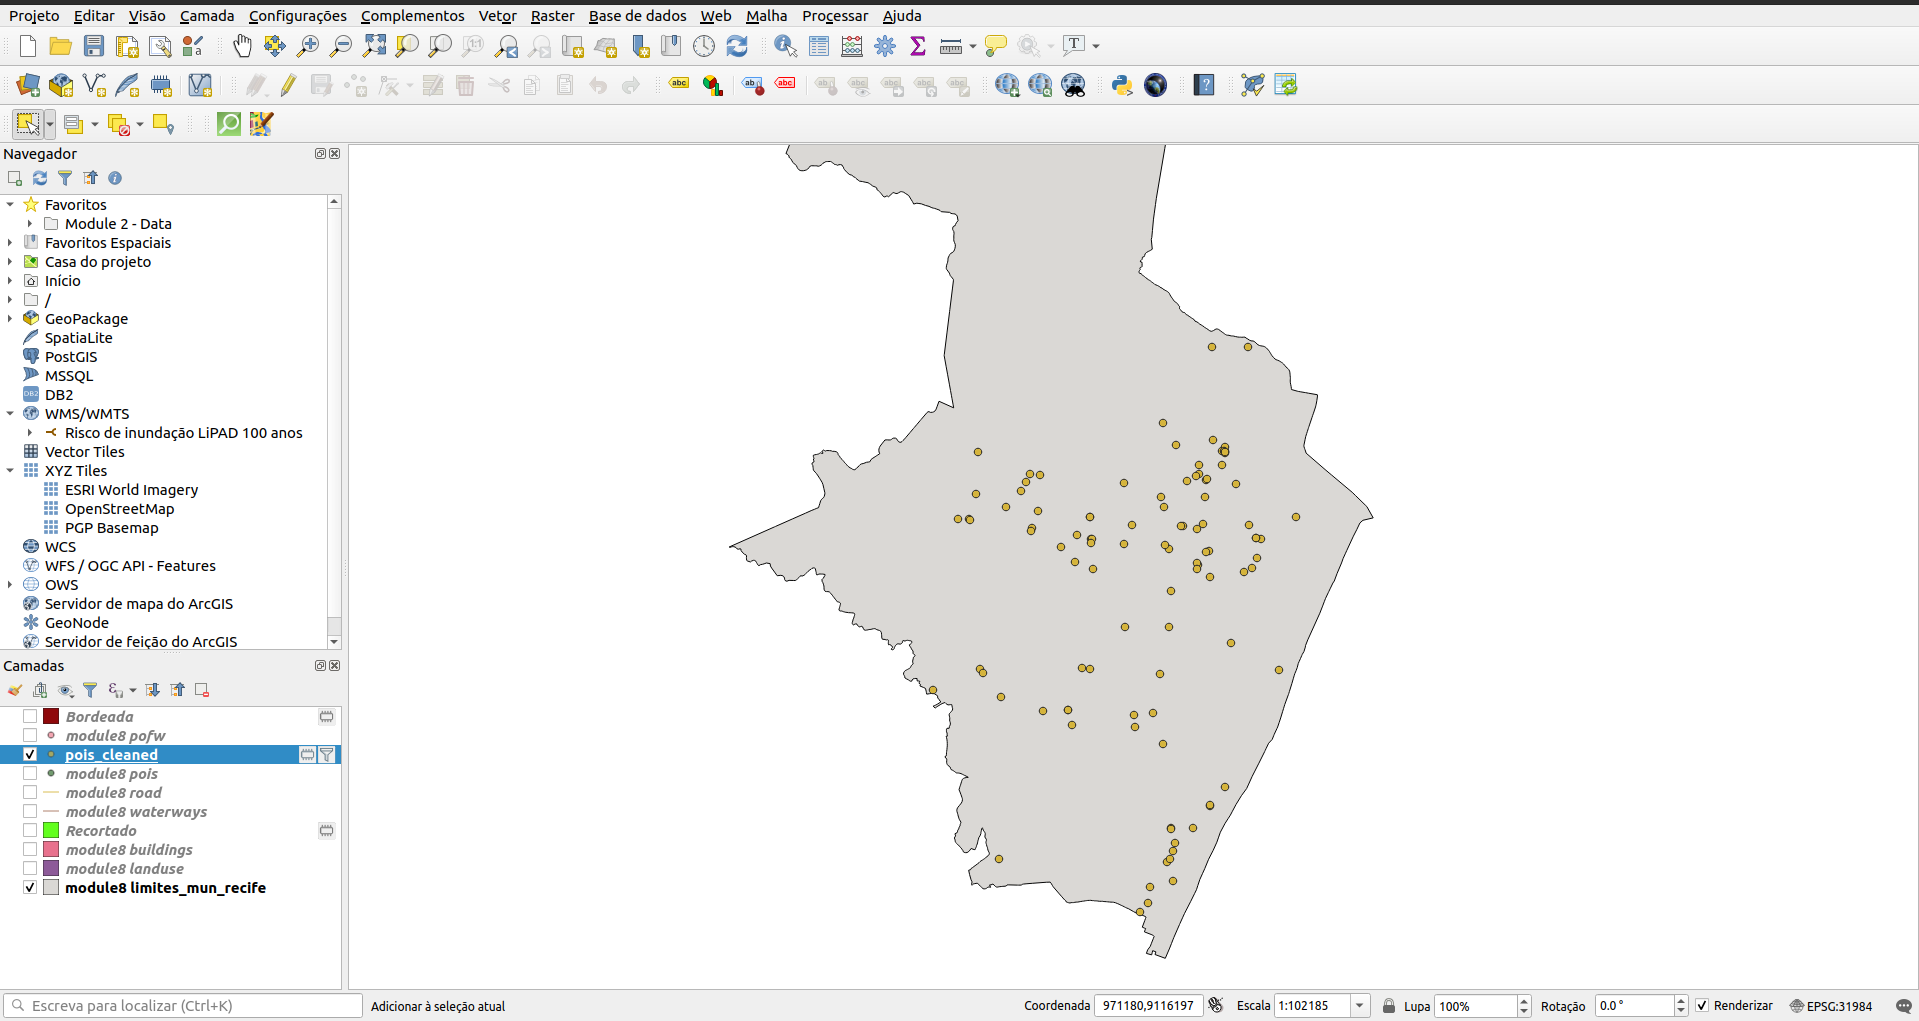Viewport: 1919px width, 1021px height.
Task: Toggle editing with the pencil icon
Action: click(x=288, y=85)
